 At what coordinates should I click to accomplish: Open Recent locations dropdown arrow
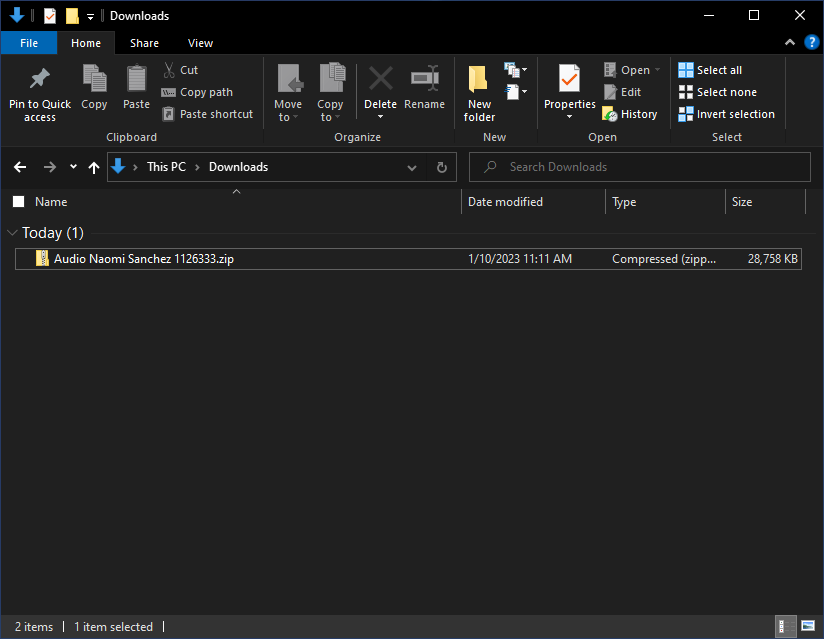click(x=73, y=167)
